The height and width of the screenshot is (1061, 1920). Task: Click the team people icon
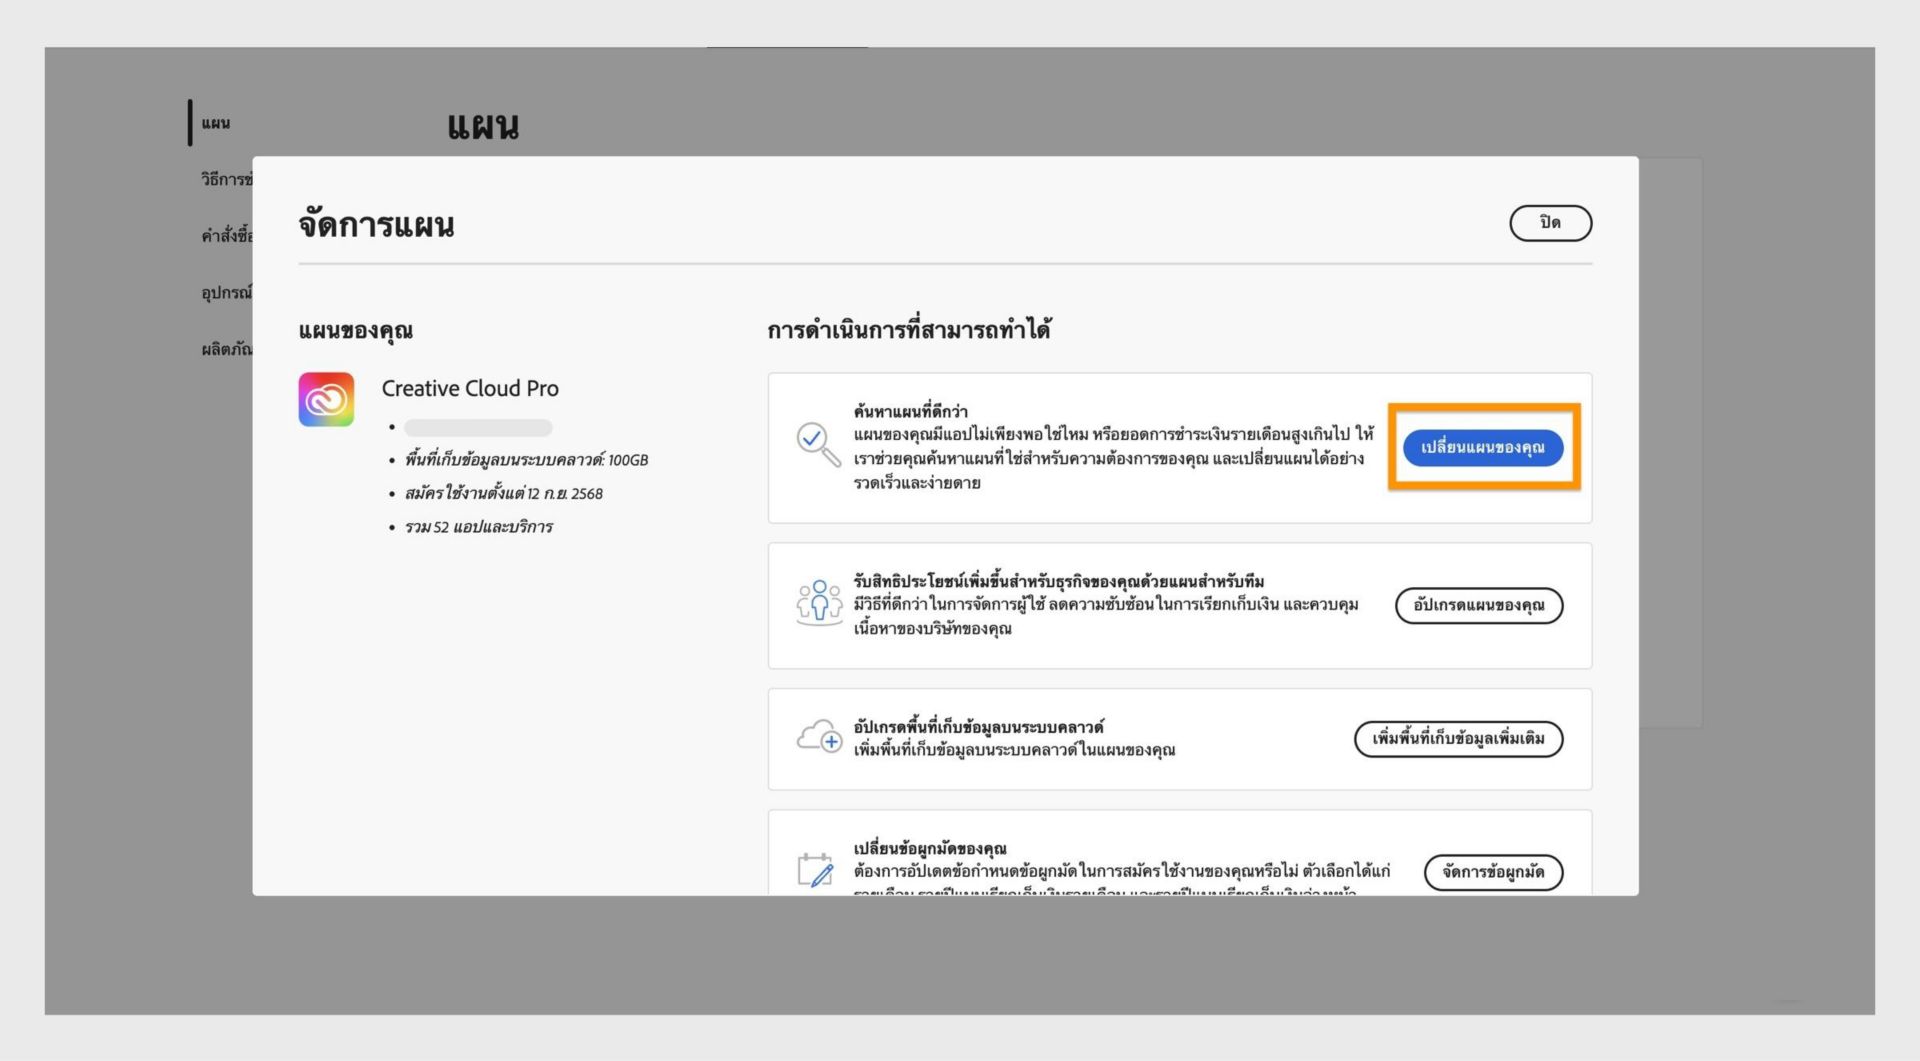pyautogui.click(x=819, y=603)
